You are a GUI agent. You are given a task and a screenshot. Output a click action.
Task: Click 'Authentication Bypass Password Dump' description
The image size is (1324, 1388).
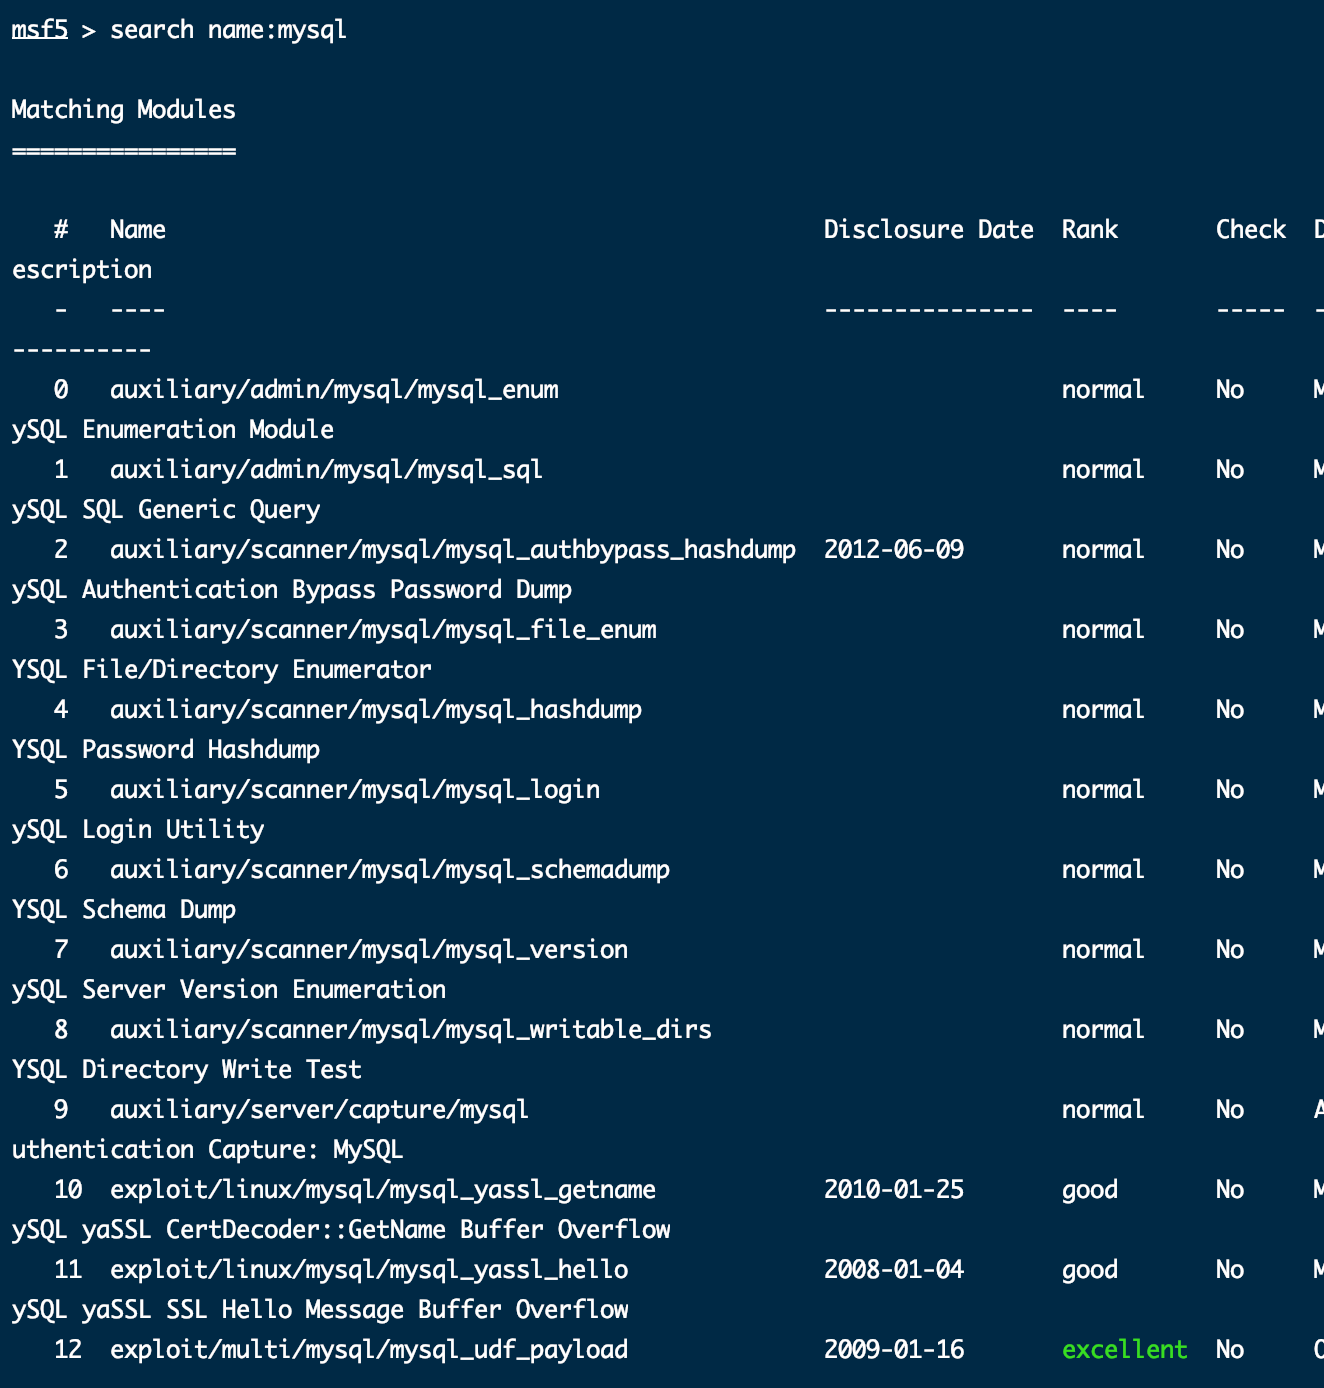327,590
